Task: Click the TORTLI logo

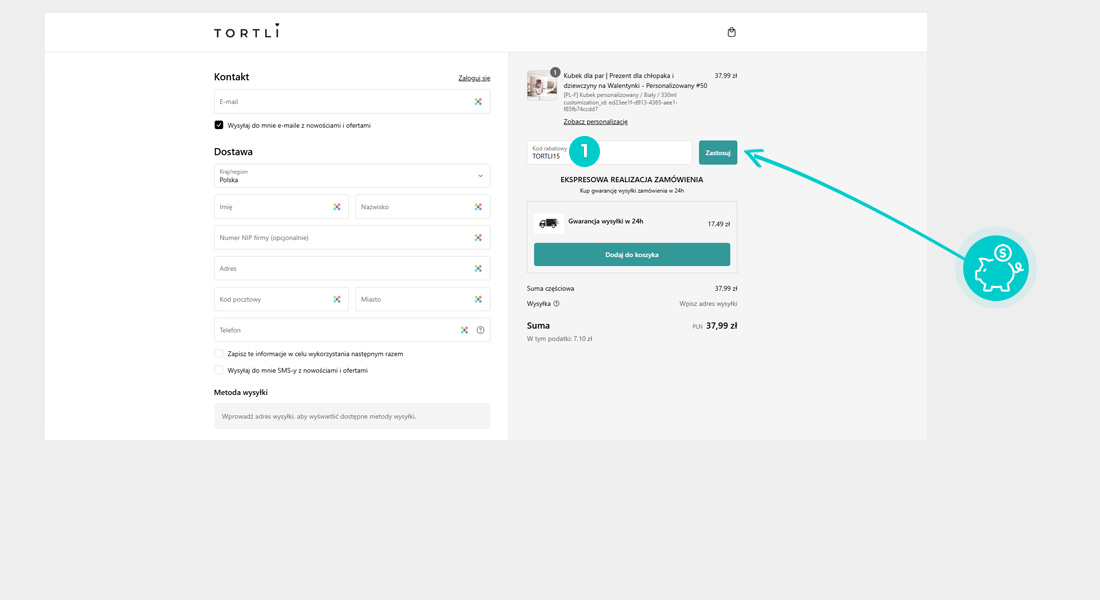Action: [x=247, y=32]
